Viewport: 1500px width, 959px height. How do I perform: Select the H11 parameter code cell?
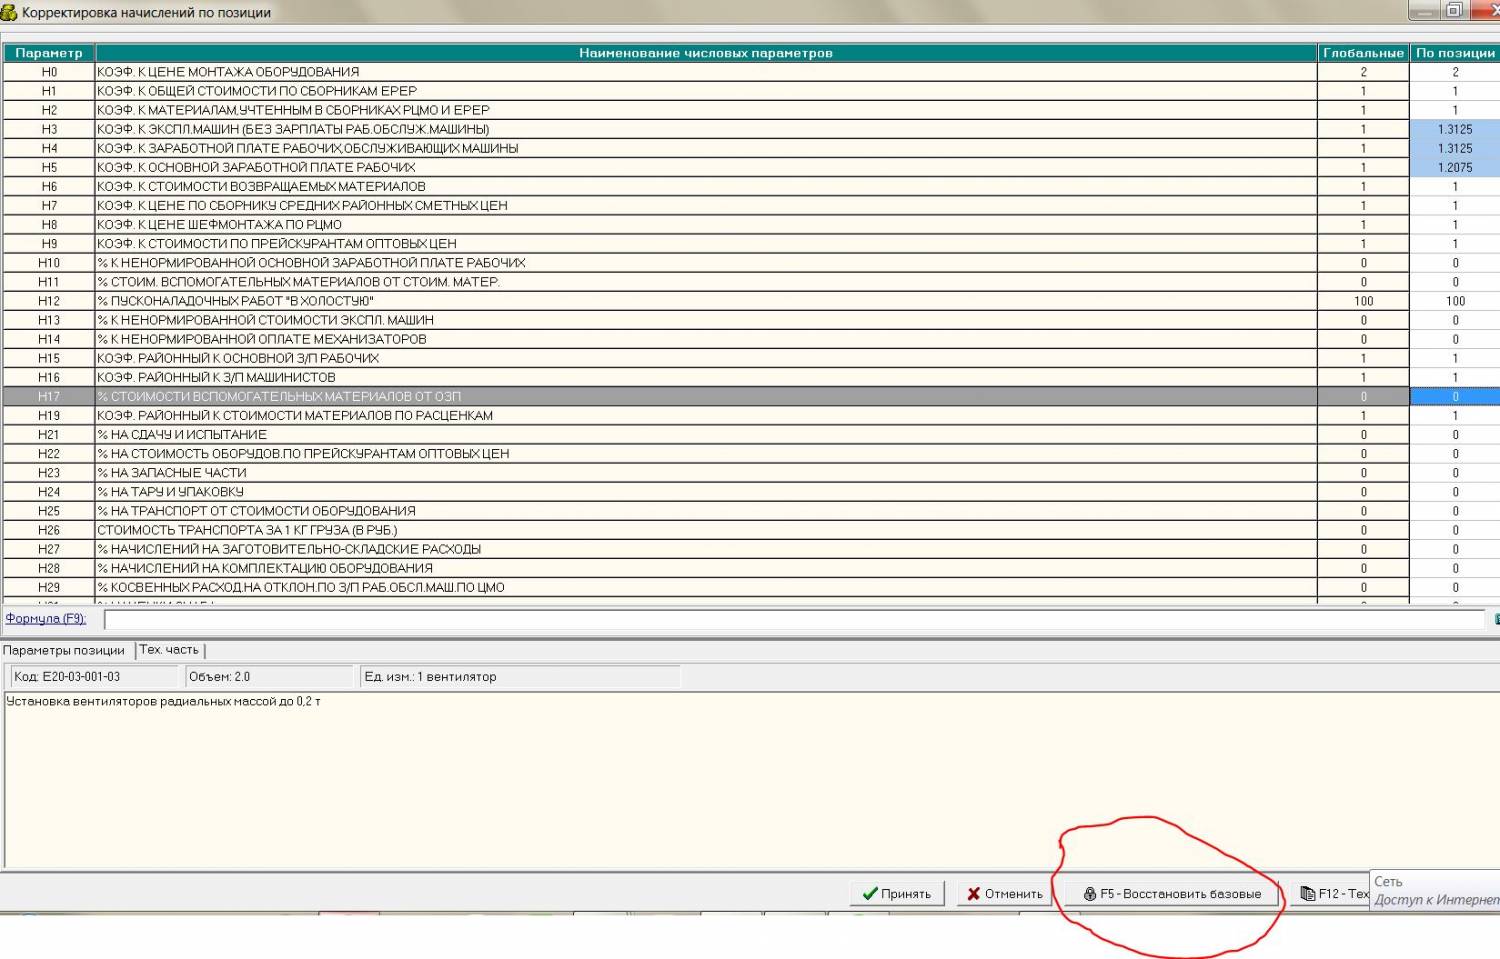pyautogui.click(x=49, y=282)
